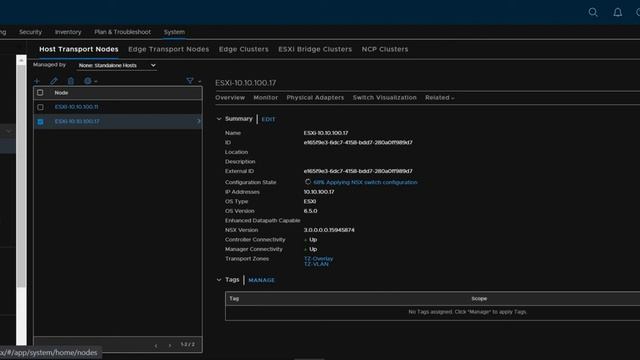Check the ESXi-10.10.100.11 row checkbox

click(x=40, y=107)
